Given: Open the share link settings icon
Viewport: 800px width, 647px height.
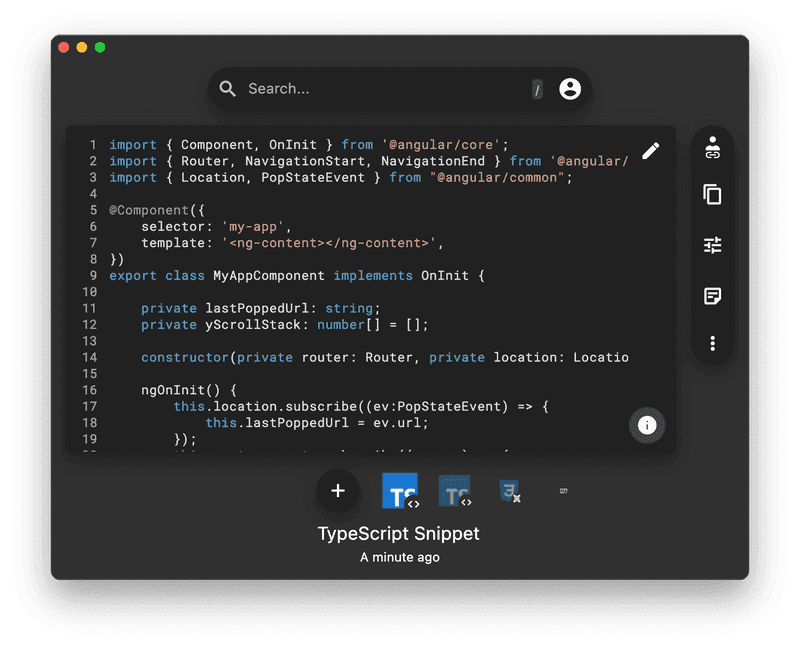Looking at the screenshot, I should (712, 146).
